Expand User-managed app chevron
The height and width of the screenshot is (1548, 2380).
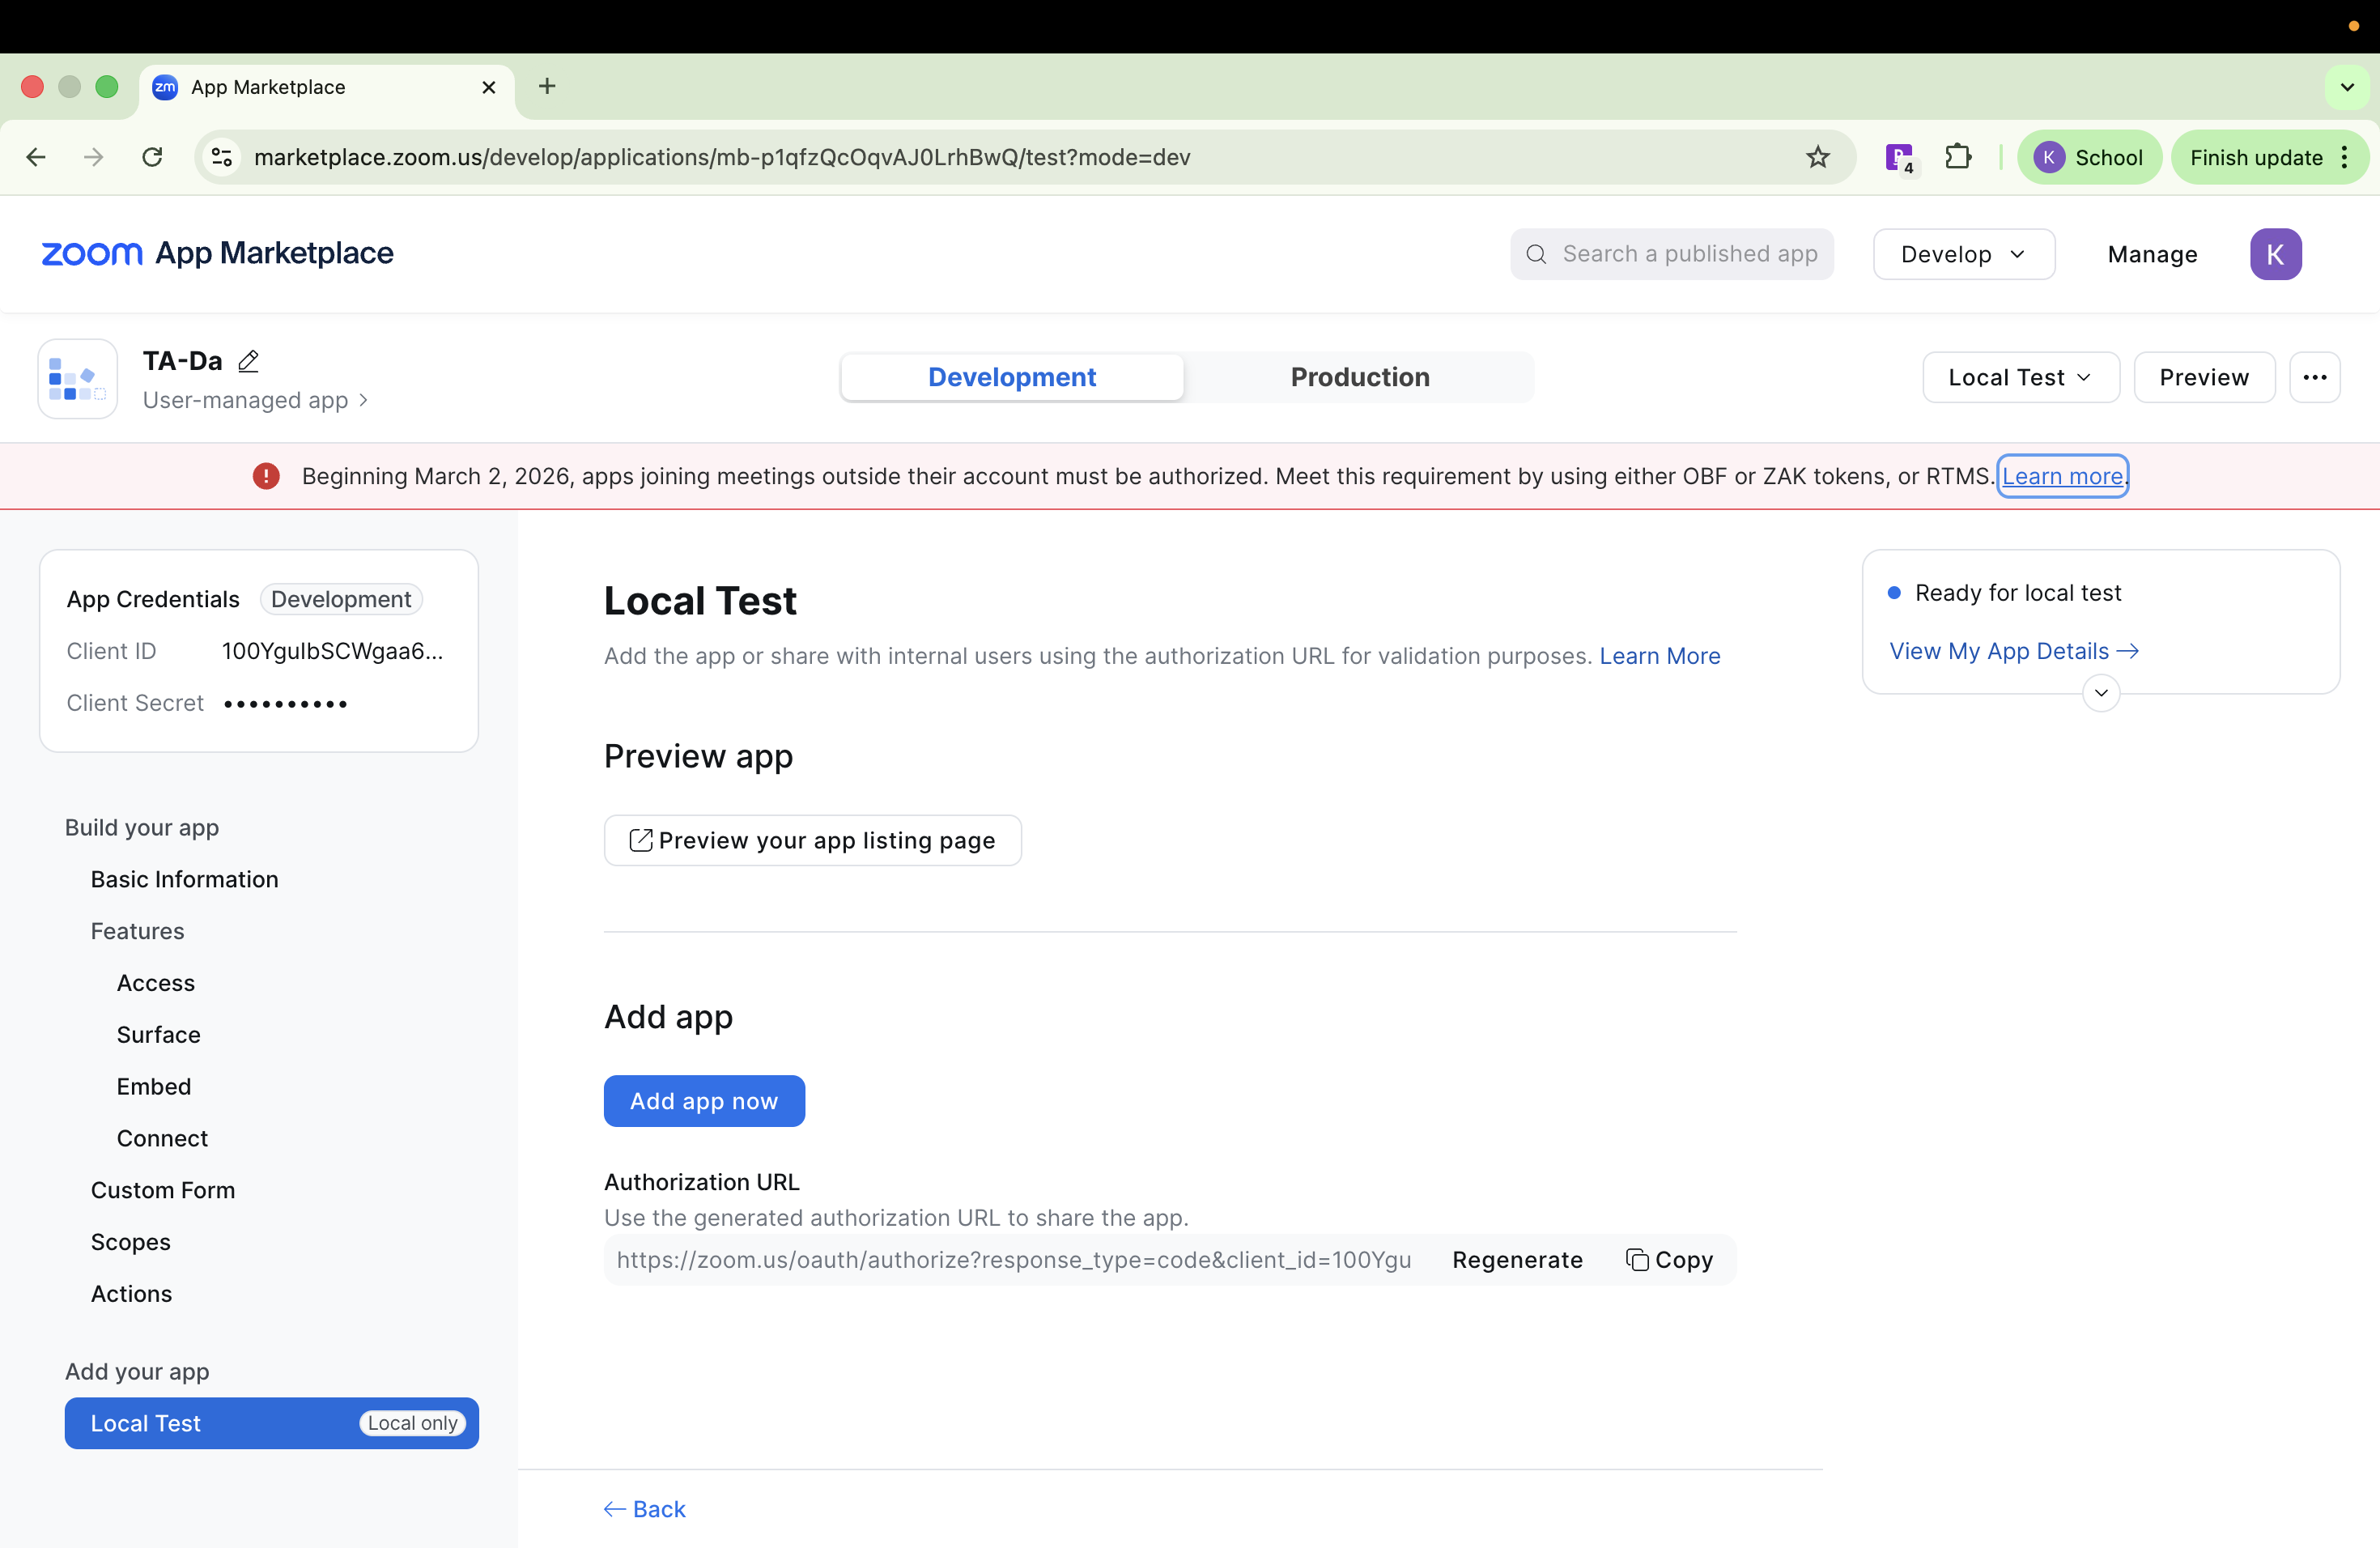364,400
